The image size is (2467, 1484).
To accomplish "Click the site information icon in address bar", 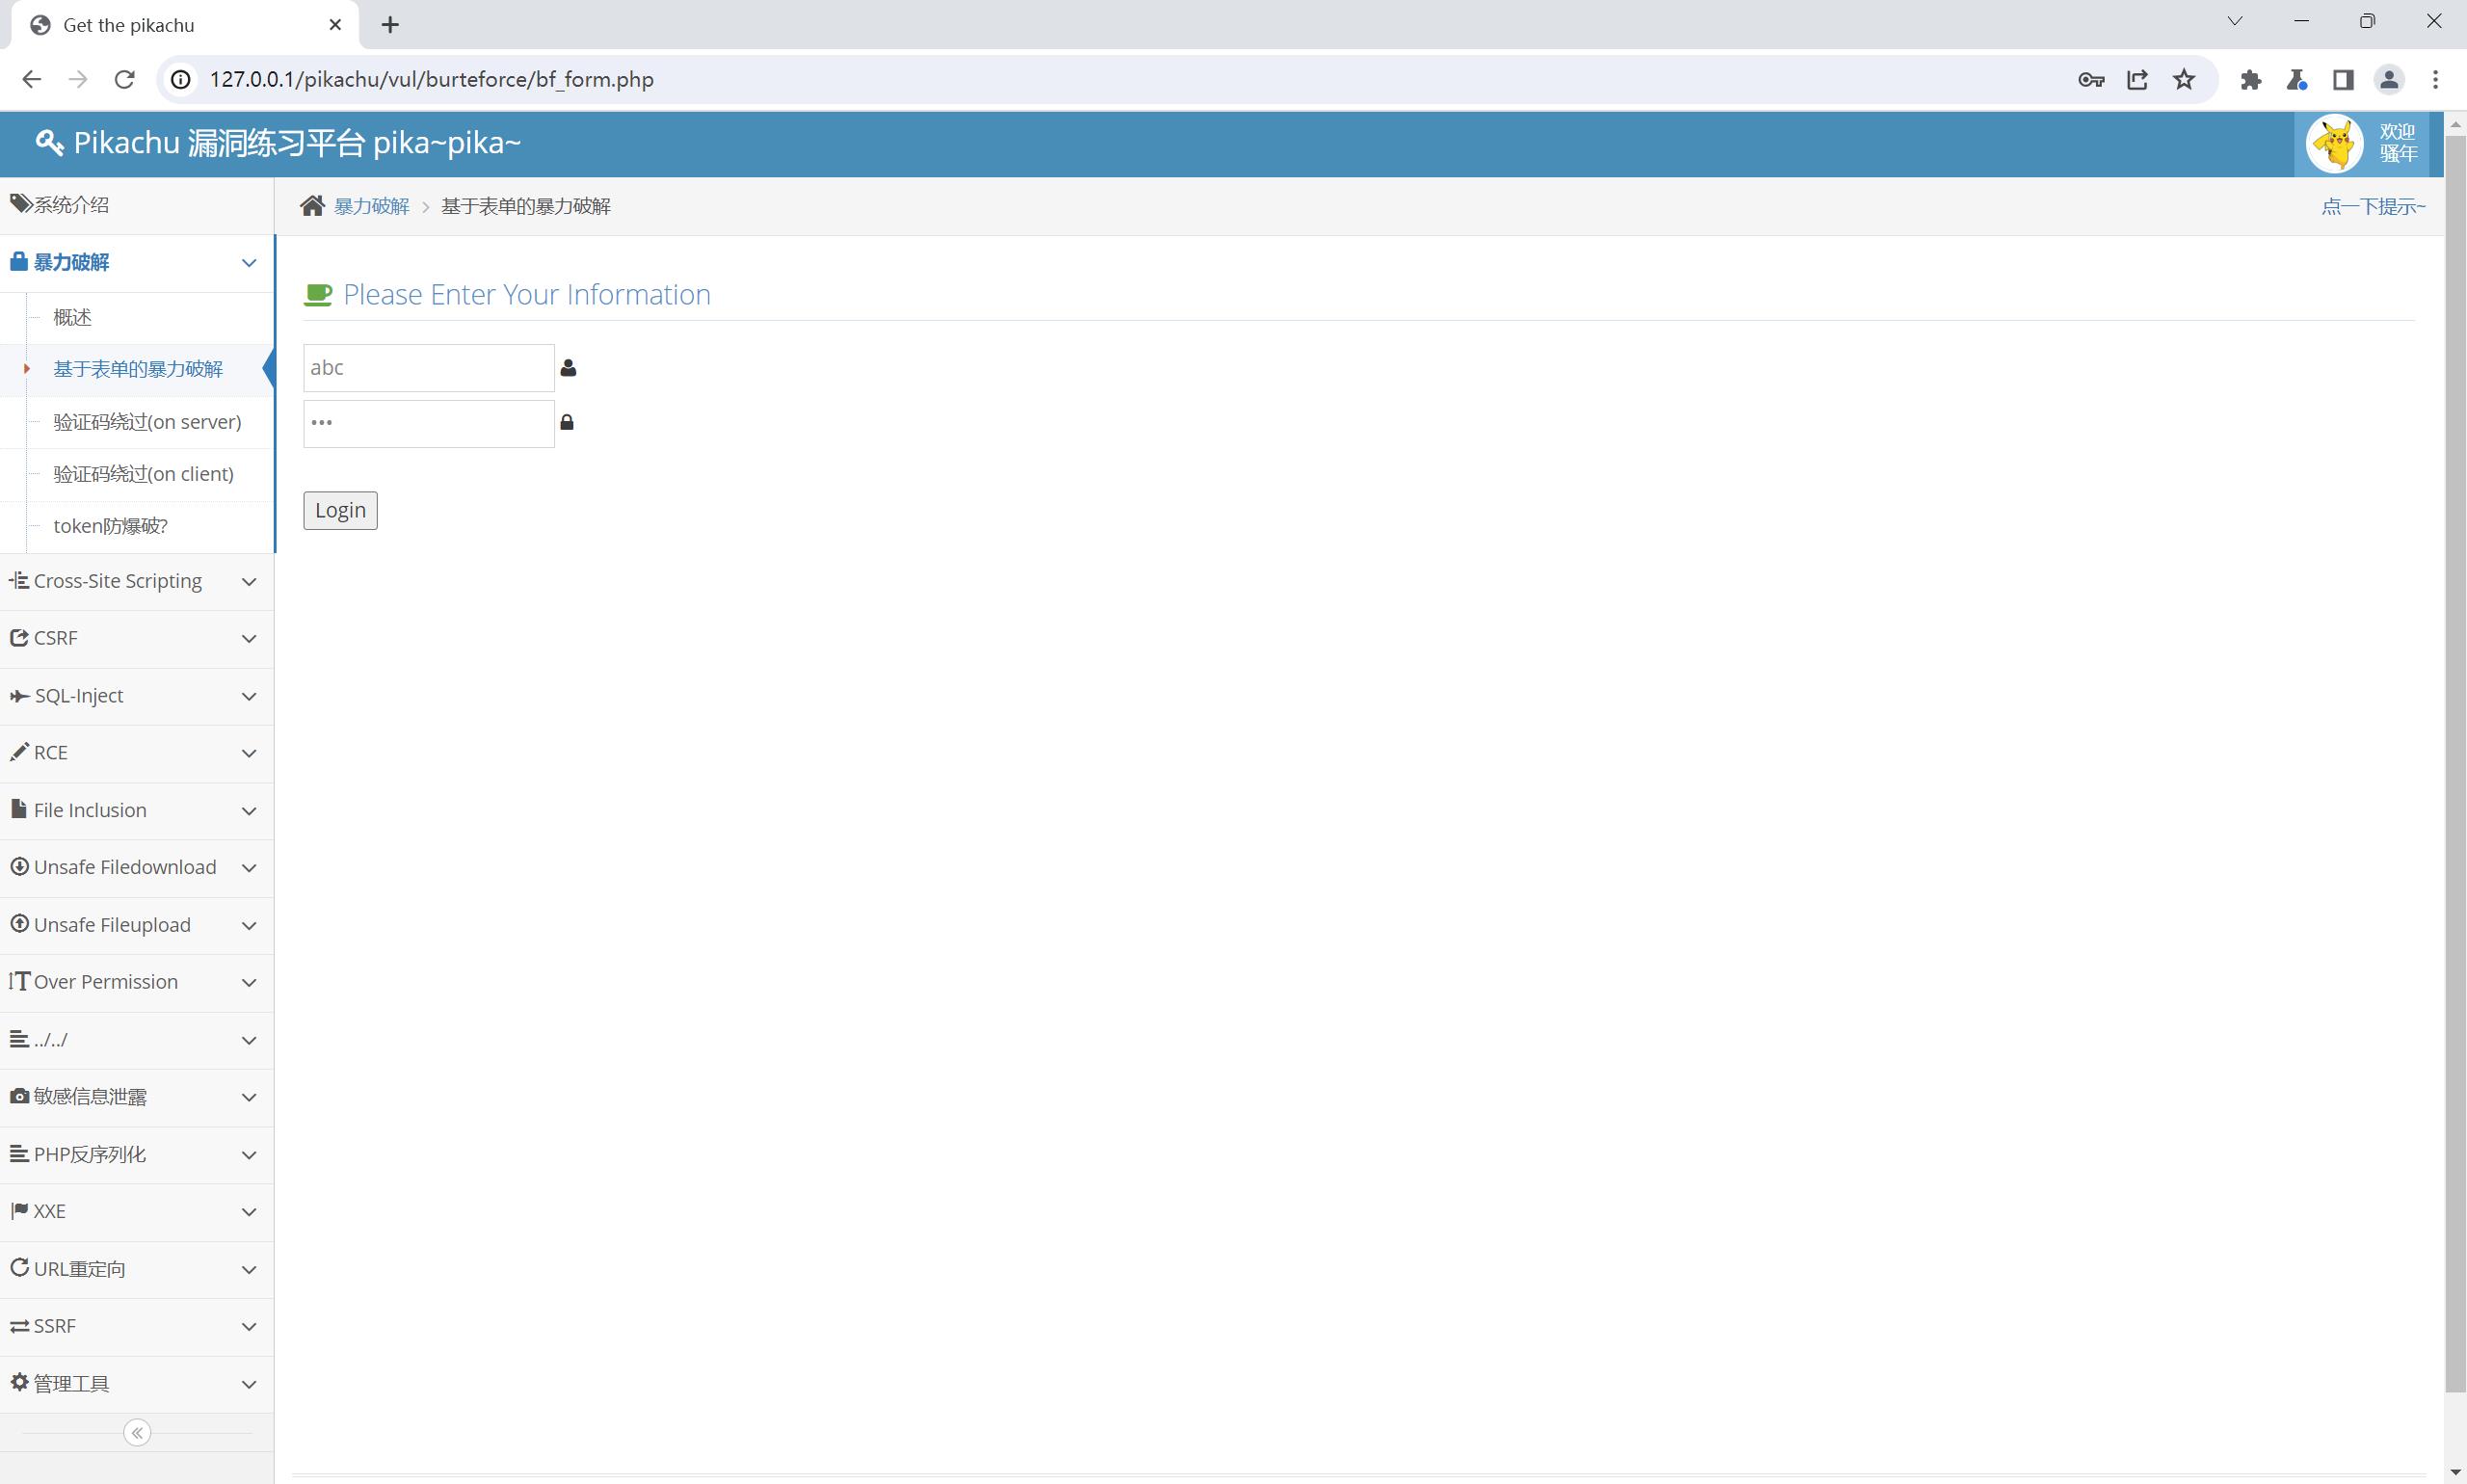I will point(181,79).
